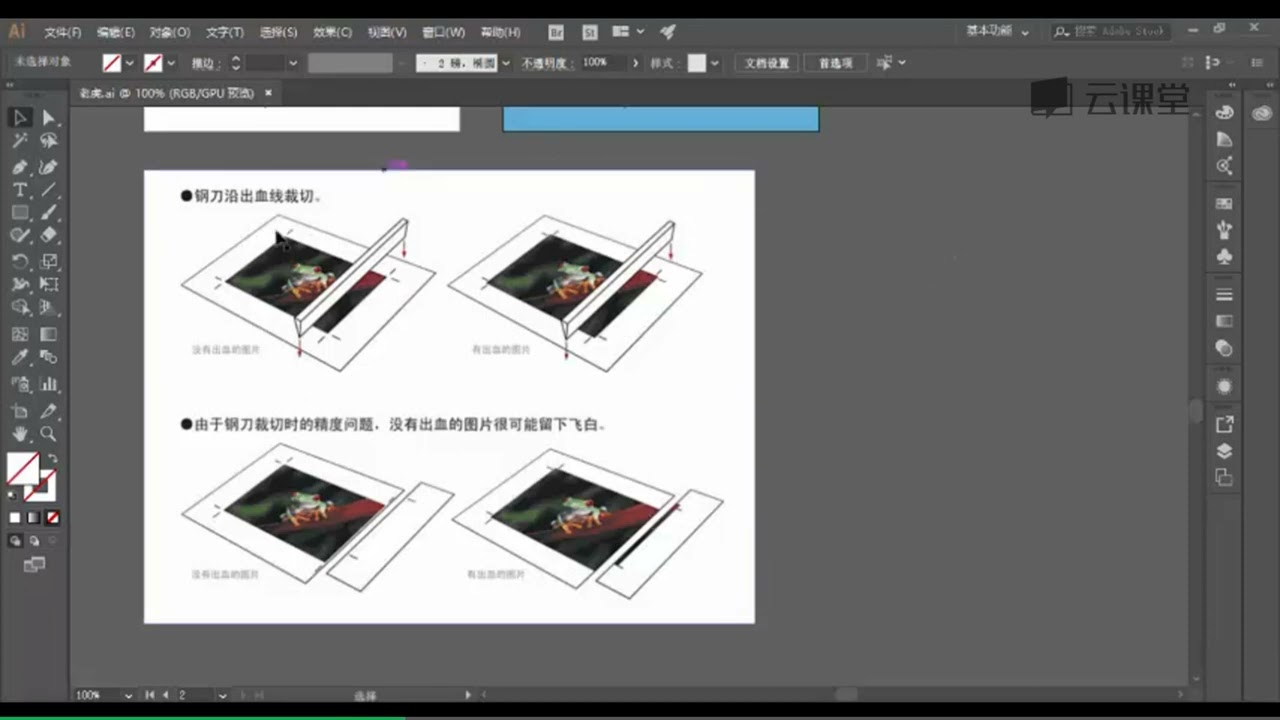Change the screen mode
Viewport: 1280px width, 720px height.
click(34, 565)
